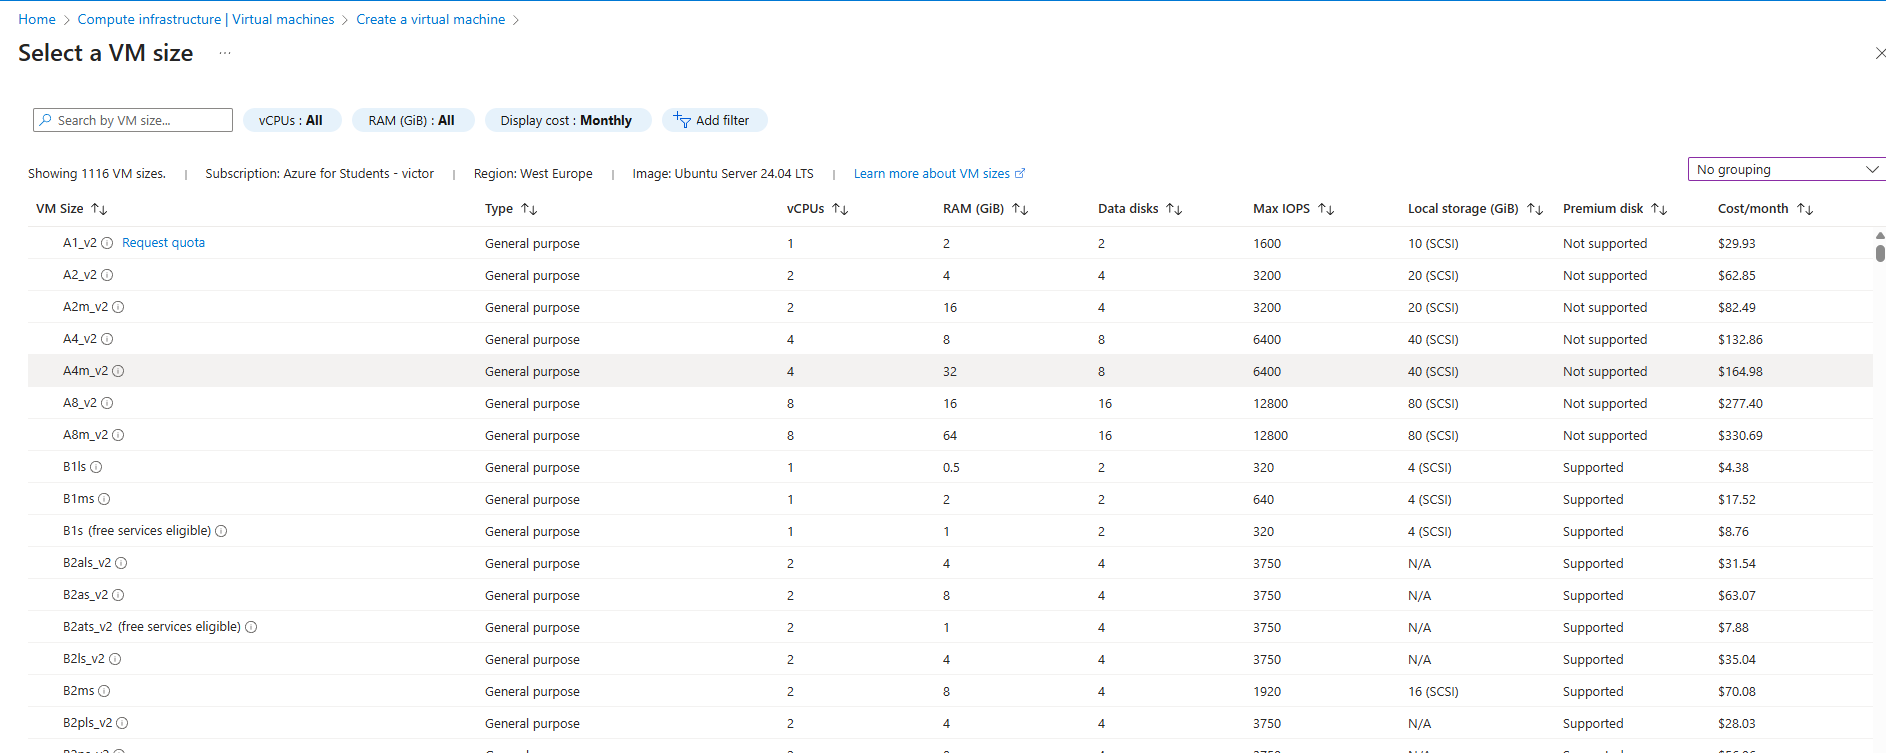This screenshot has height=753, width=1886.
Task: Click the info icon next to A1_v2
Action: coord(107,243)
